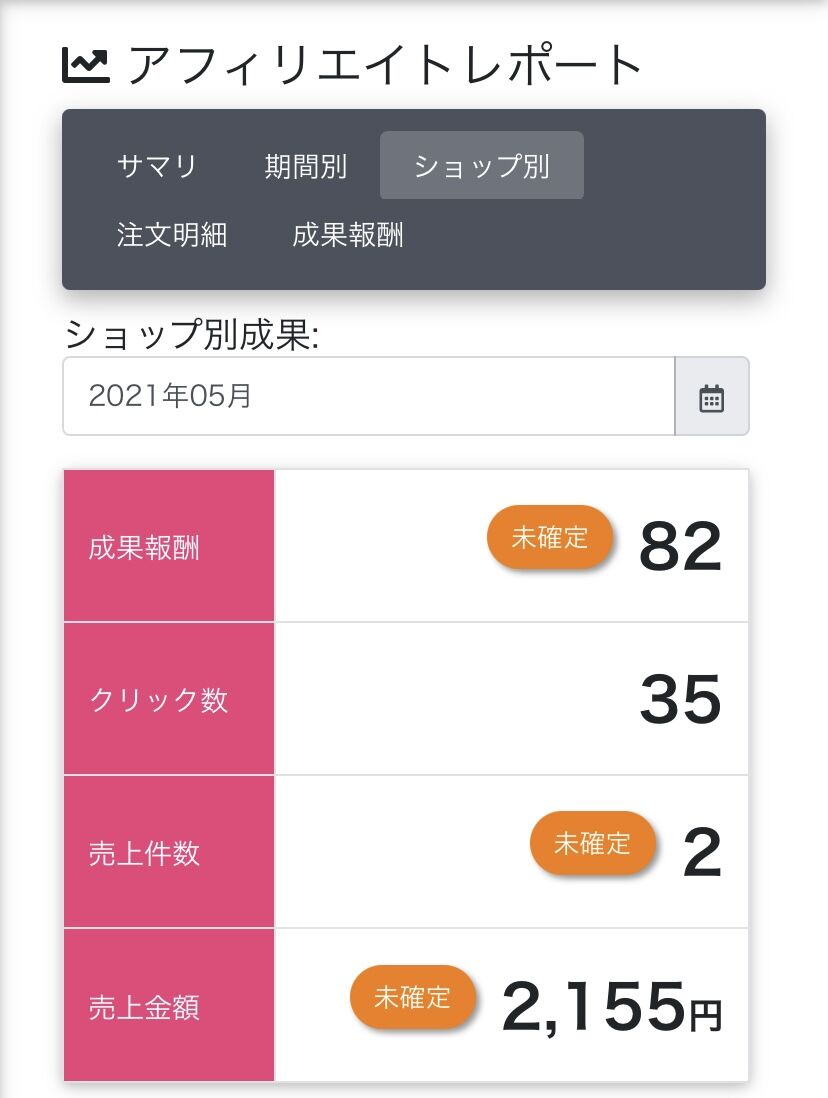
Task: Click the 35 click count value
Action: coord(680,700)
